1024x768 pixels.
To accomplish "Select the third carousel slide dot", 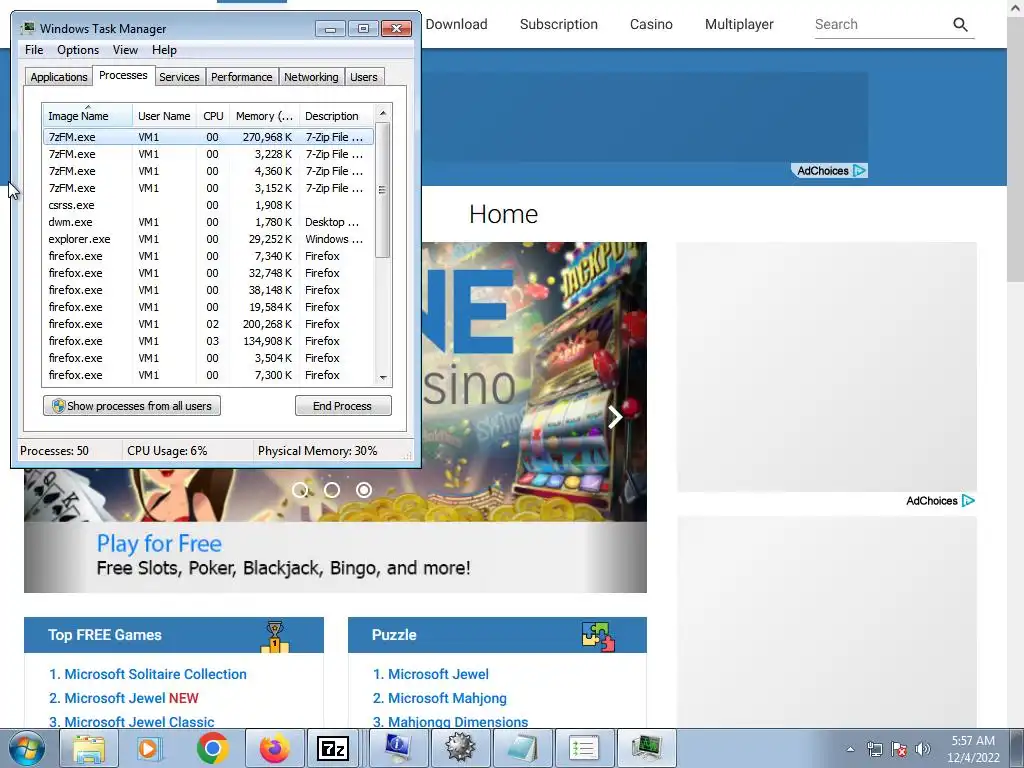I will point(364,490).
